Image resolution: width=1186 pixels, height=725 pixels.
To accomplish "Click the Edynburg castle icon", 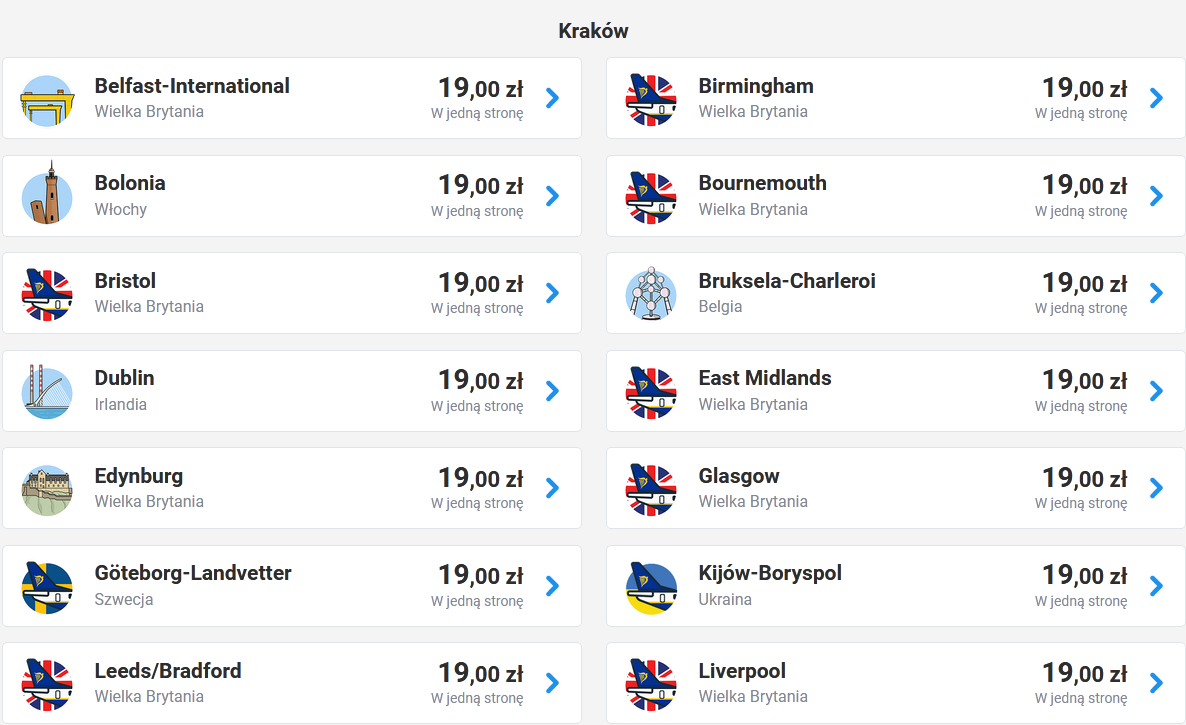I will point(47,490).
